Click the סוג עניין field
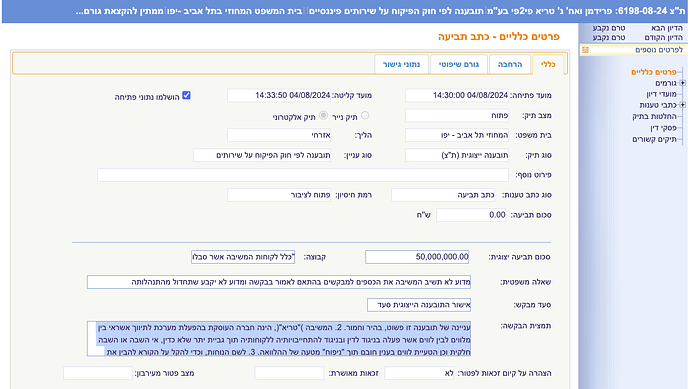 pos(262,155)
